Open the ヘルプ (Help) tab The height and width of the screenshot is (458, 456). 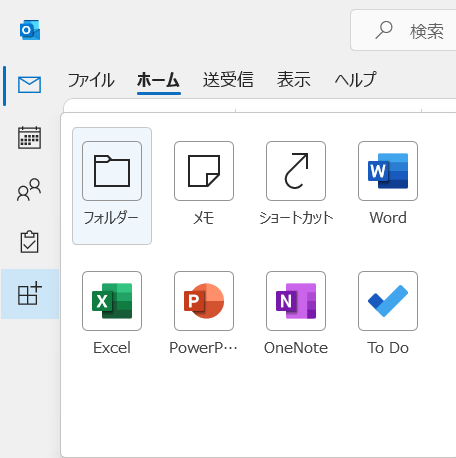(356, 80)
